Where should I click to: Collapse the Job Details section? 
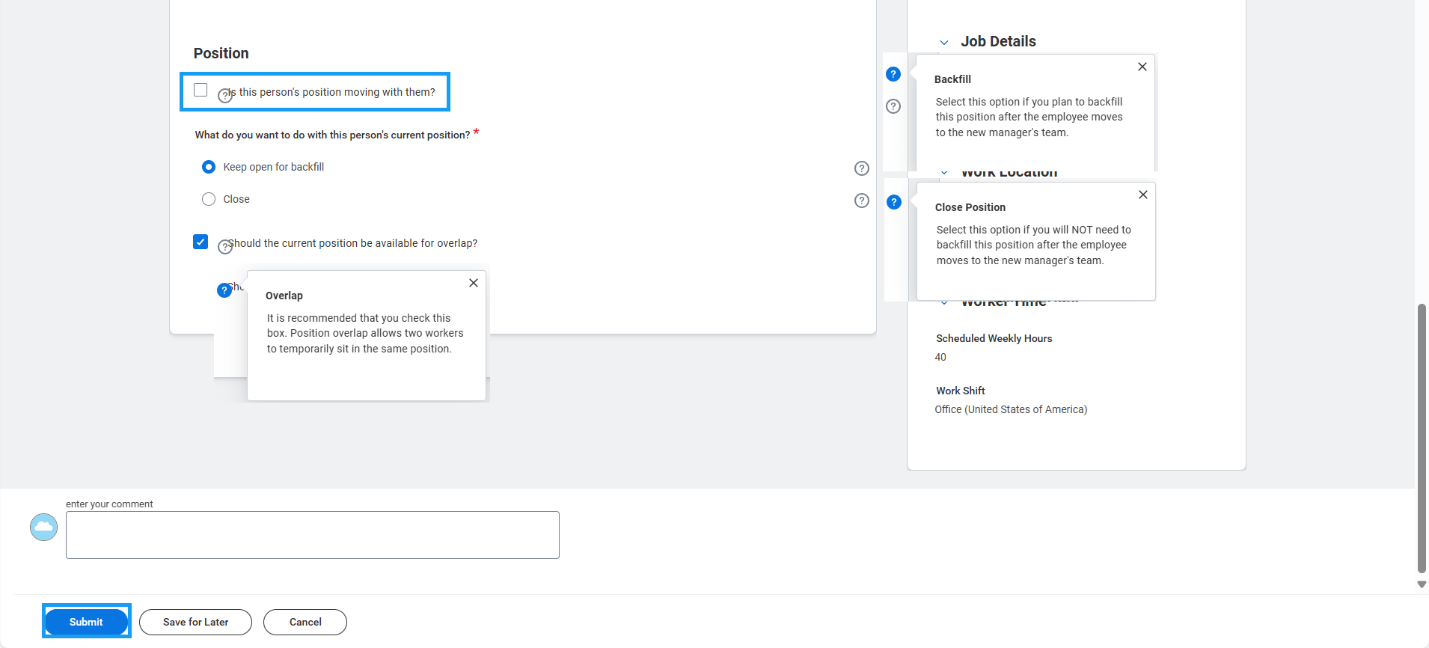click(944, 41)
